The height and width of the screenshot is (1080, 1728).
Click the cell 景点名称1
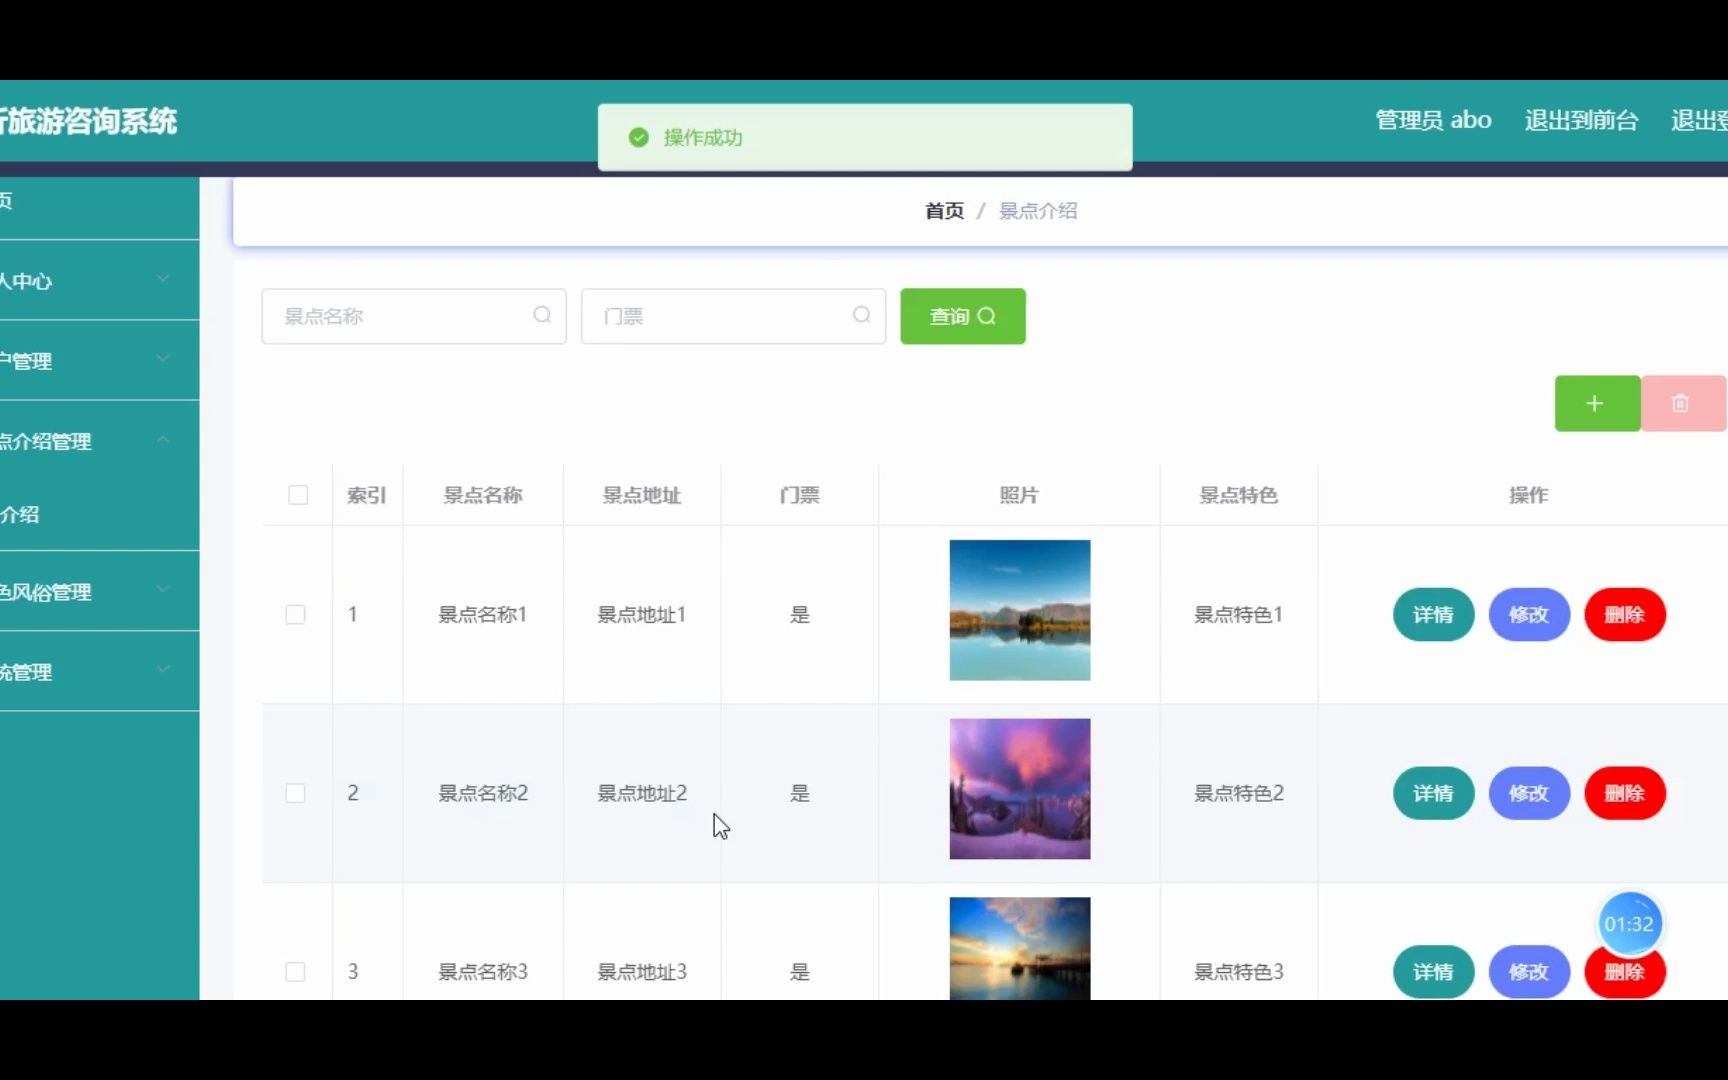(x=483, y=614)
